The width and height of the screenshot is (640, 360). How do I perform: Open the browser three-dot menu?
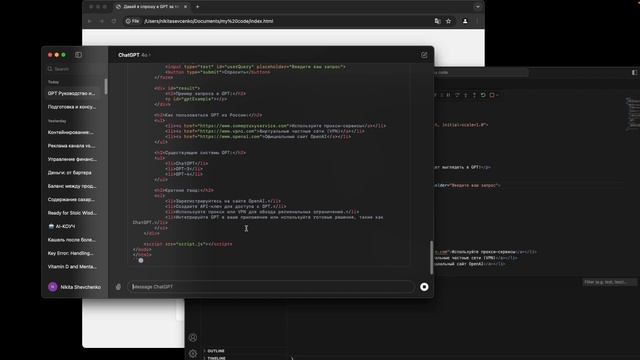477,21
